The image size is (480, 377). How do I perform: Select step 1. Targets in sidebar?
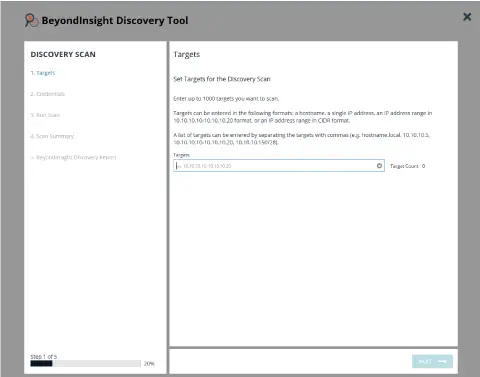point(43,73)
